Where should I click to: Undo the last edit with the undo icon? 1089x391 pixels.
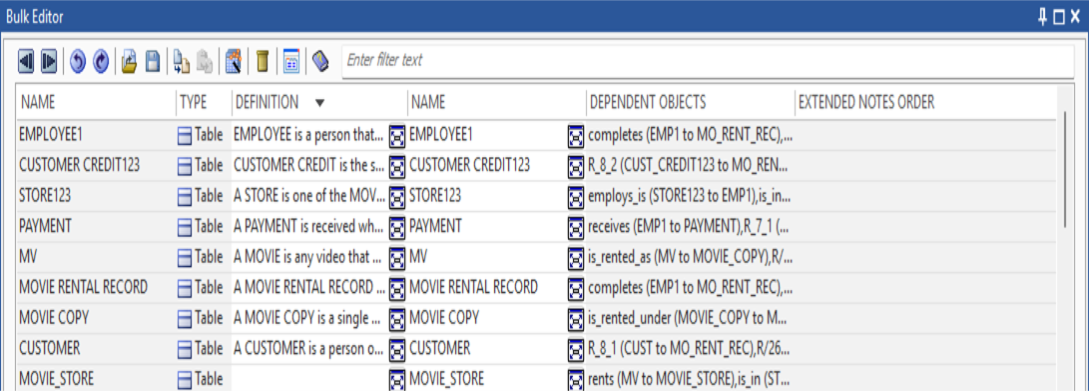tap(78, 62)
